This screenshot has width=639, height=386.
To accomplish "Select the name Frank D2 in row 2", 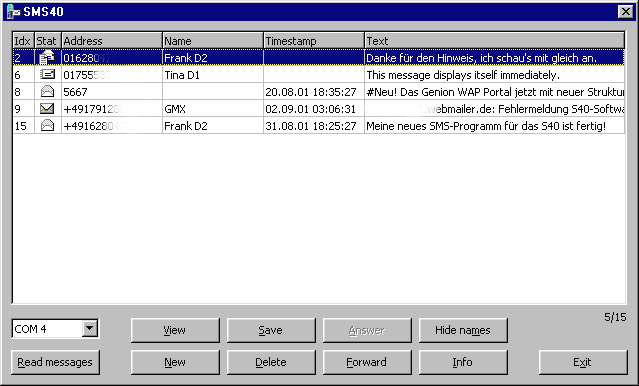I will tap(186, 58).
